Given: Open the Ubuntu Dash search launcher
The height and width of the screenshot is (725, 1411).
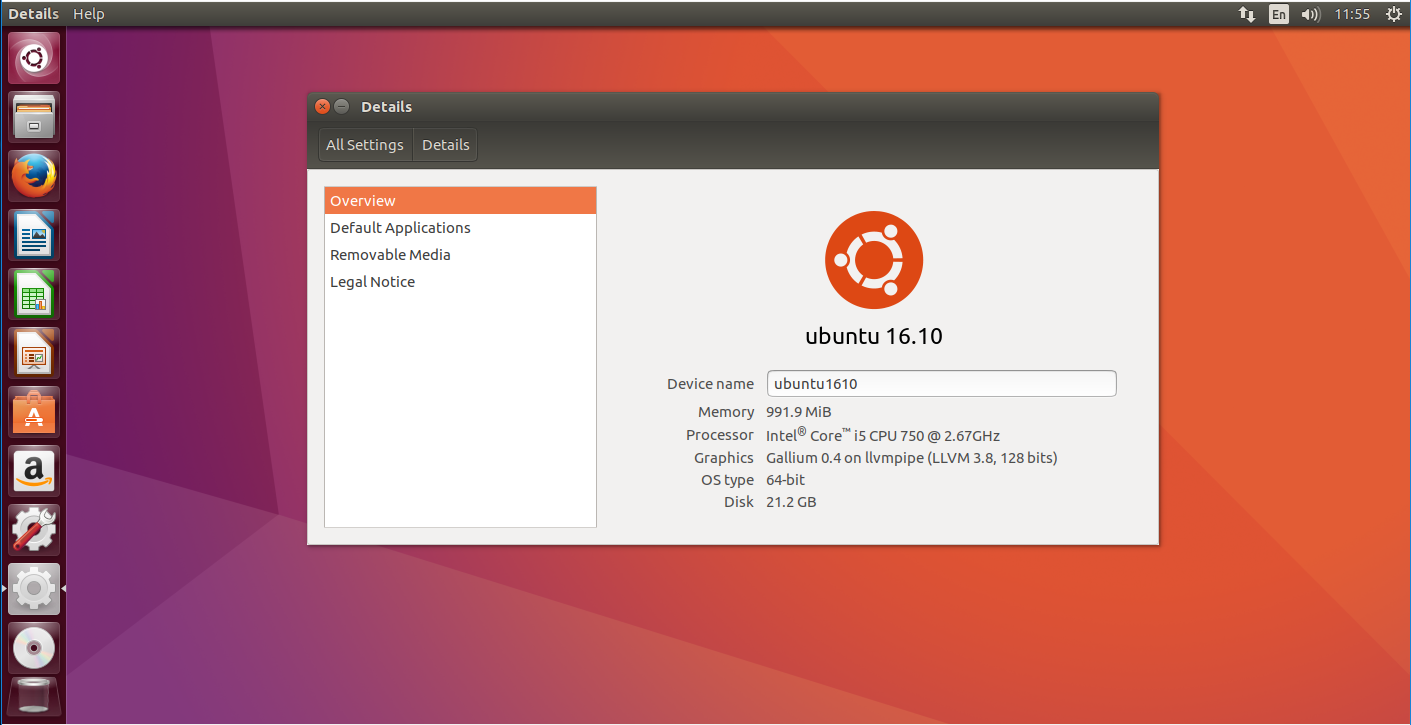Looking at the screenshot, I should [x=34, y=58].
